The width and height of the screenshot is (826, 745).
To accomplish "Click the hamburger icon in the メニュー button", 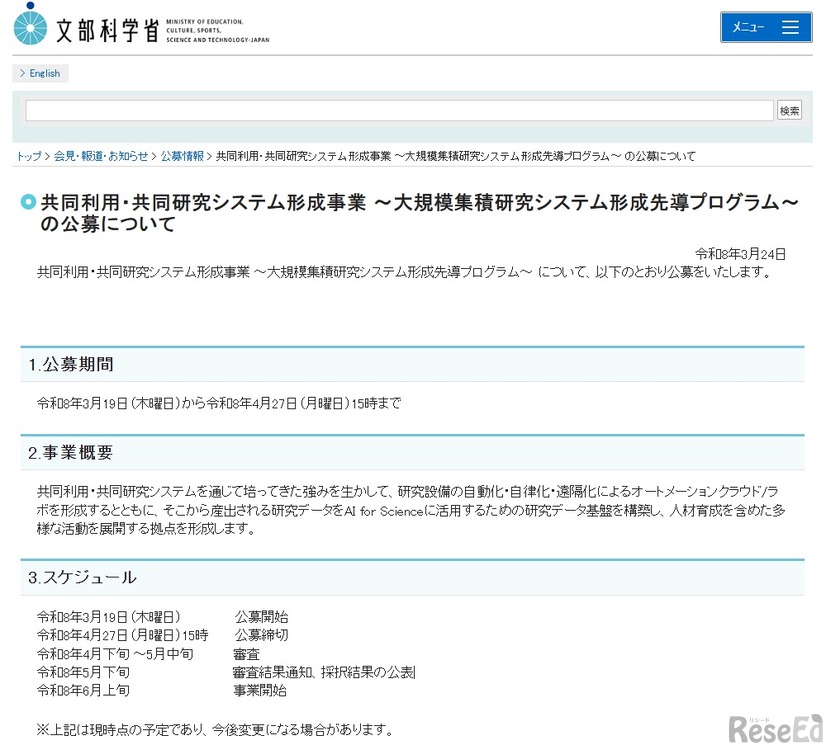I will click(789, 27).
